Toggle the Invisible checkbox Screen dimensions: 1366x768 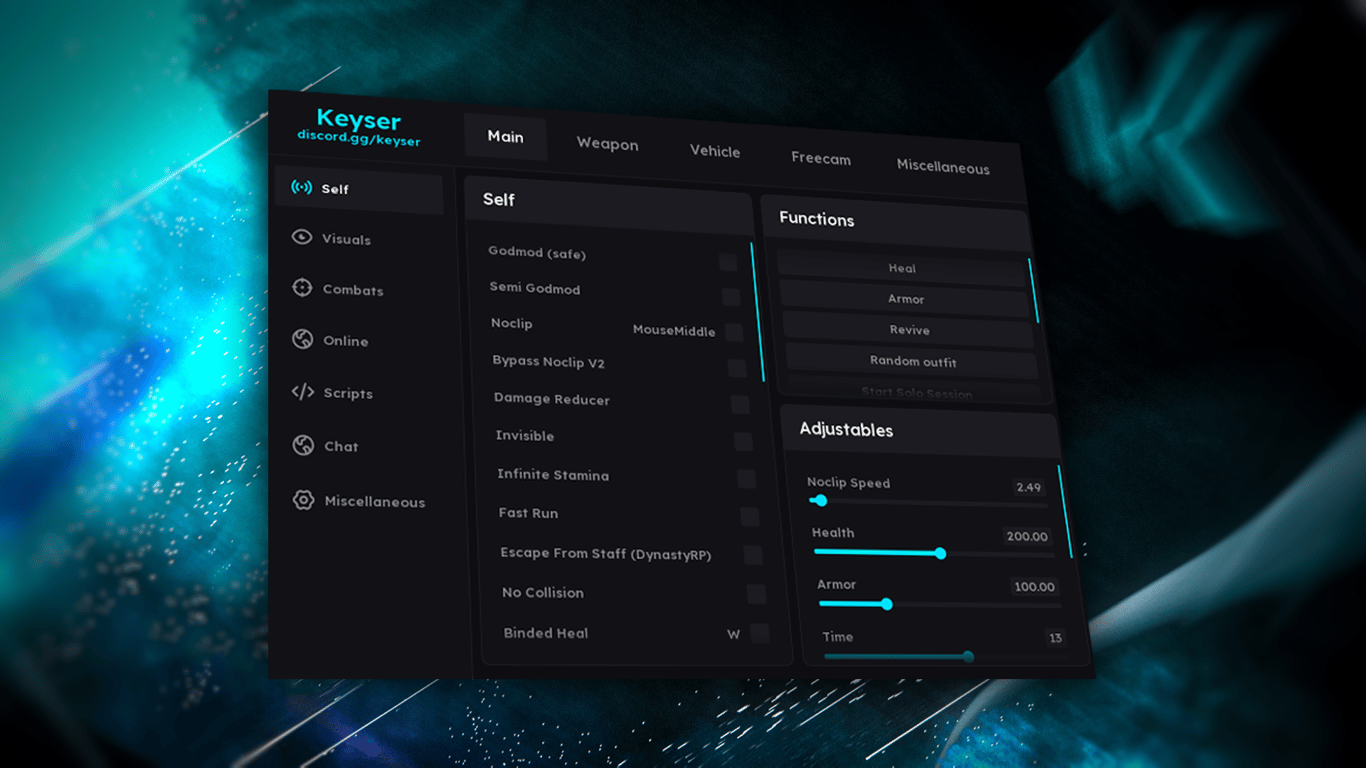pos(743,441)
